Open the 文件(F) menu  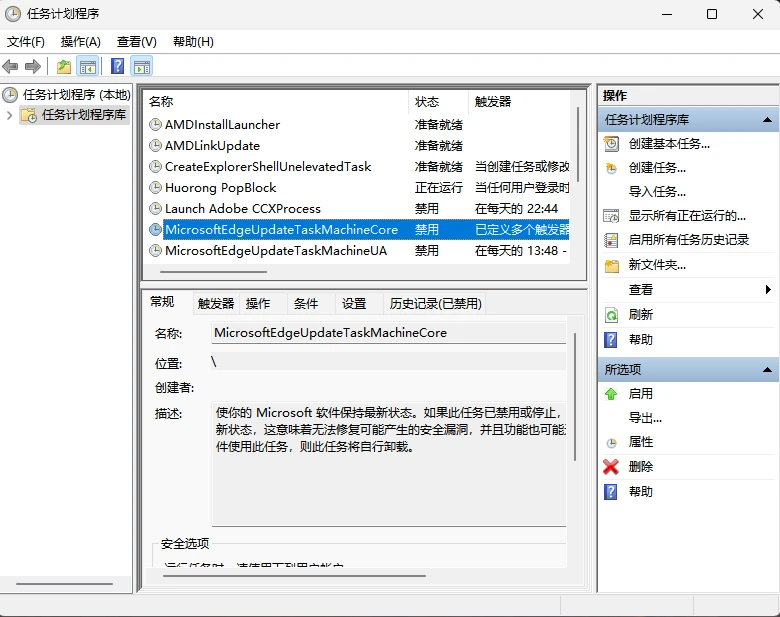click(25, 42)
